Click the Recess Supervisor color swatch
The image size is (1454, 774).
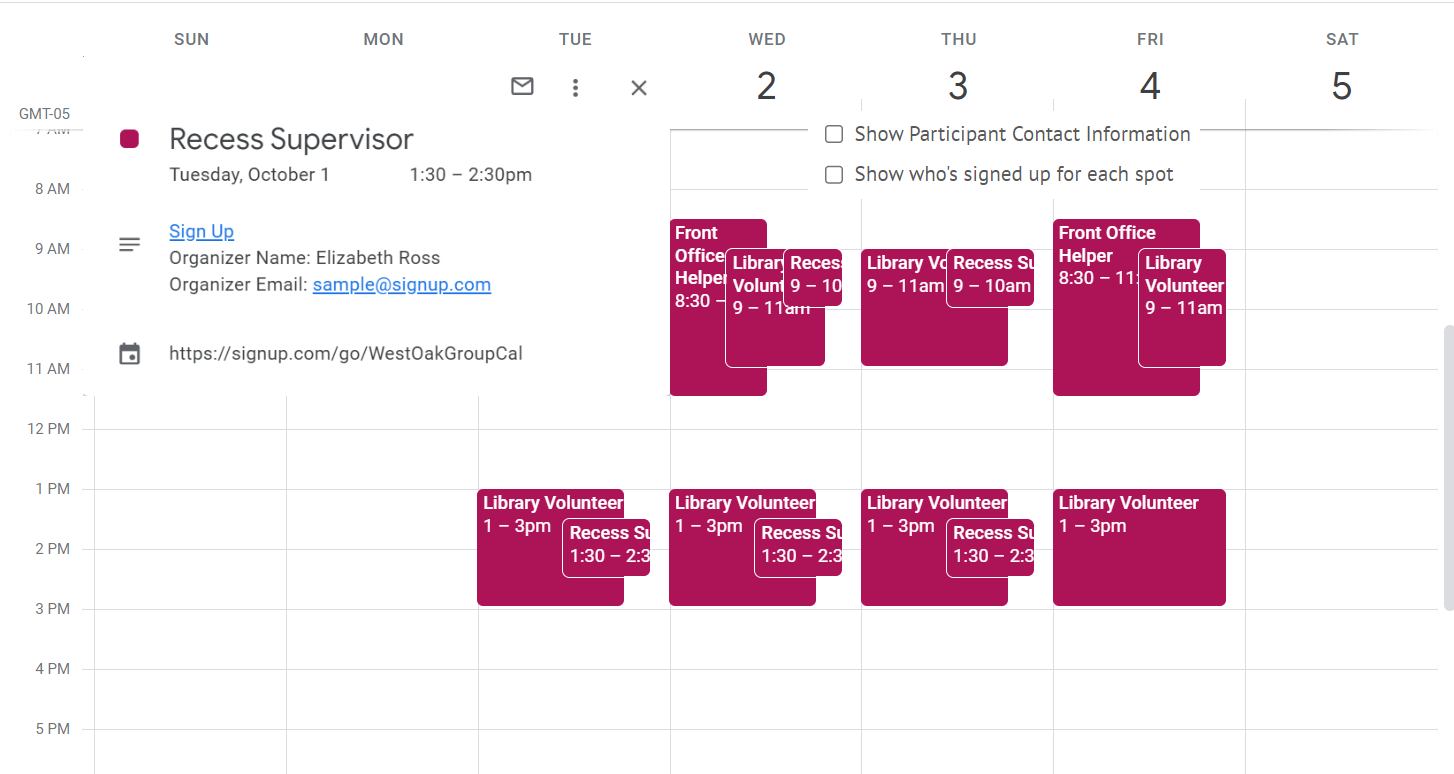pyautogui.click(x=129, y=139)
